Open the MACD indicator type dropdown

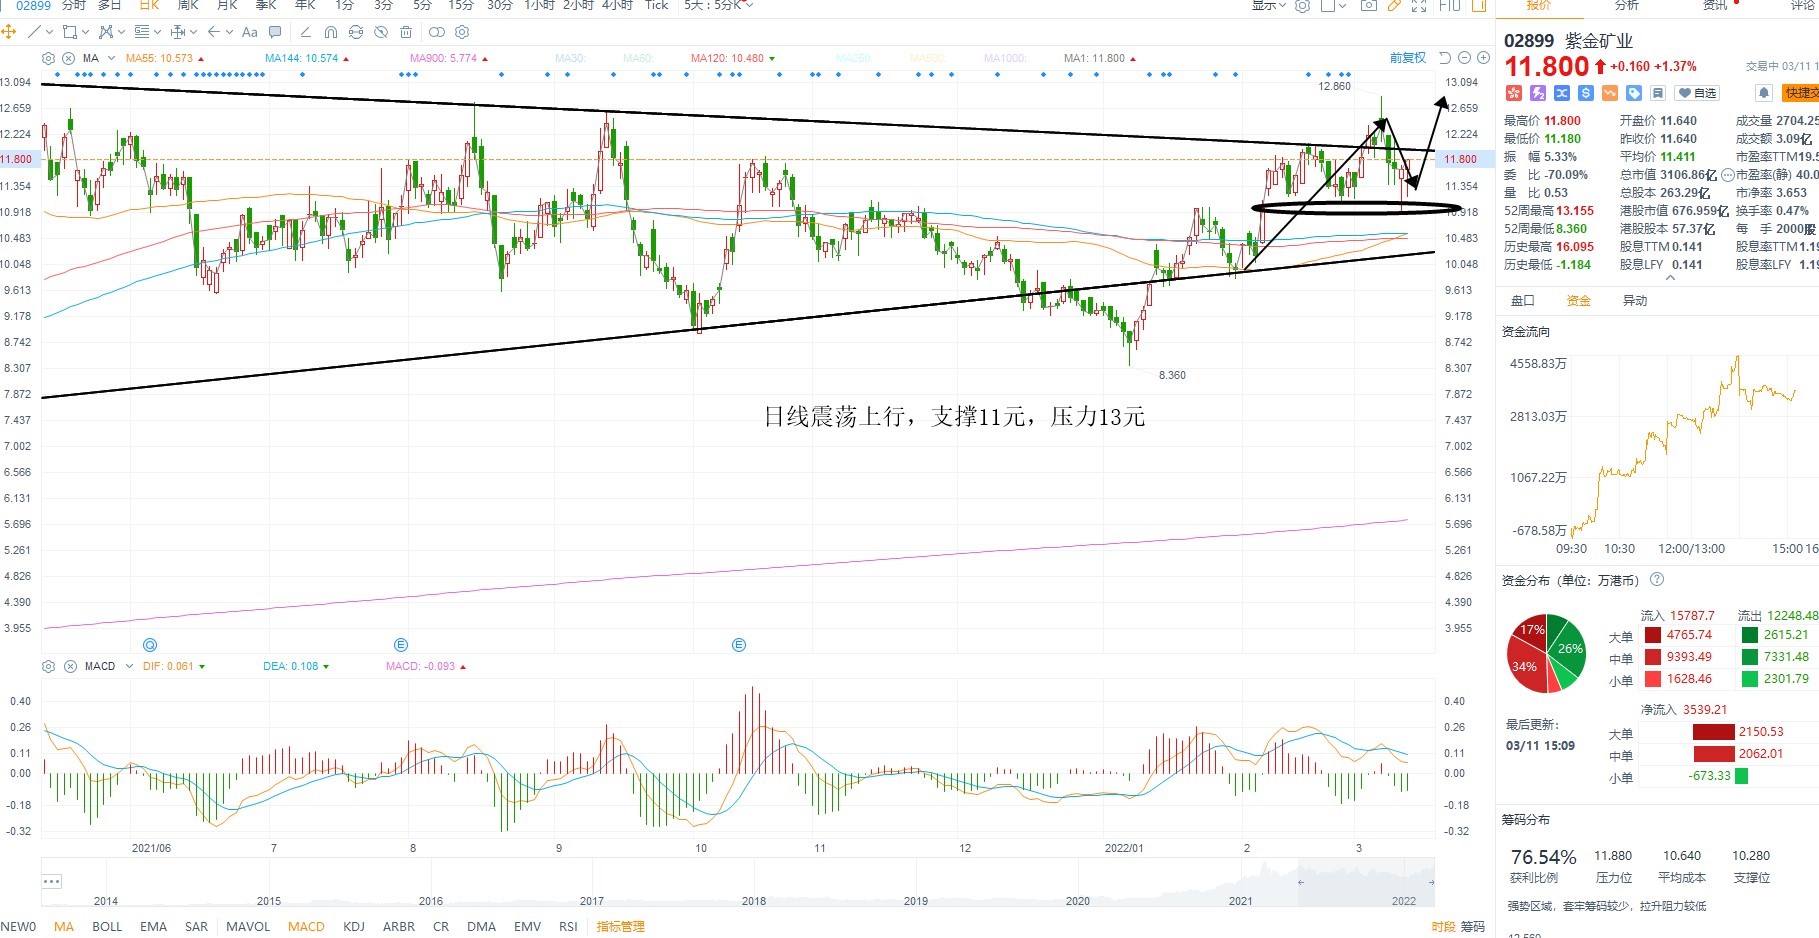[x=129, y=666]
